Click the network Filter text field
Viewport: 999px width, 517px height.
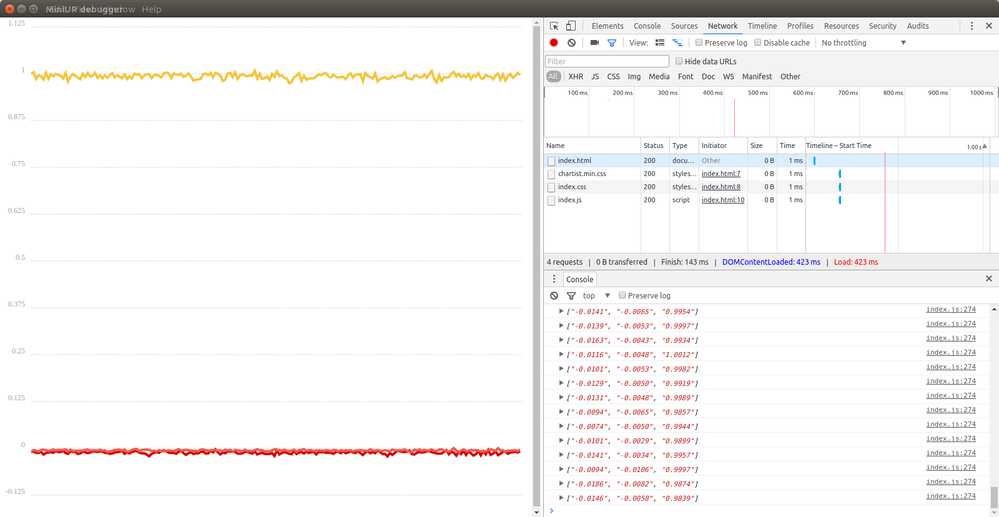tap(607, 61)
